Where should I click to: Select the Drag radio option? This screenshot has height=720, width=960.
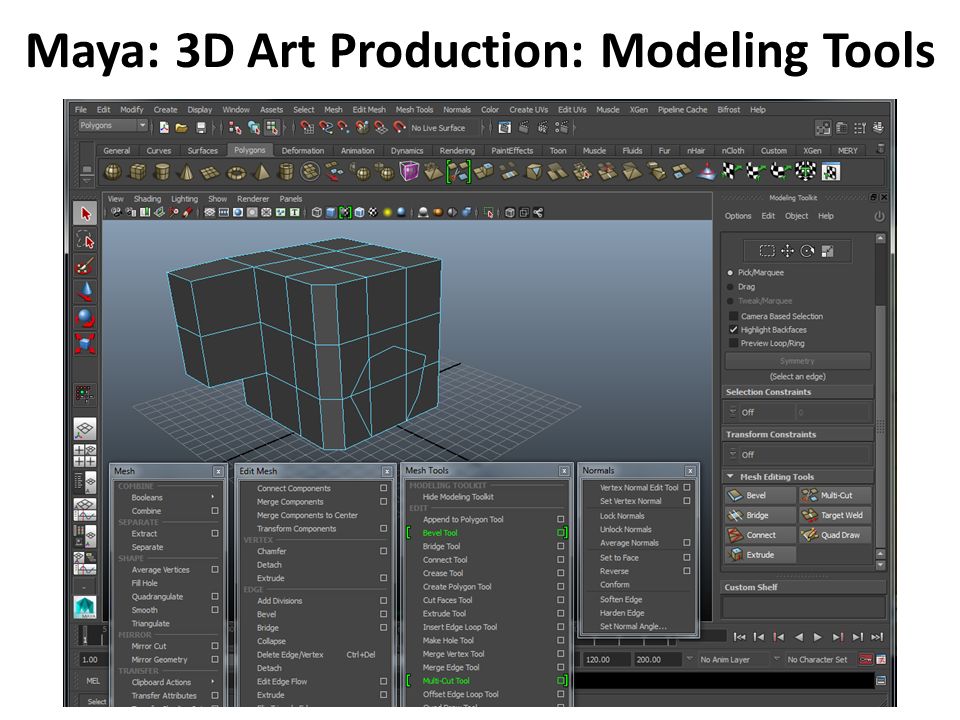tap(730, 287)
